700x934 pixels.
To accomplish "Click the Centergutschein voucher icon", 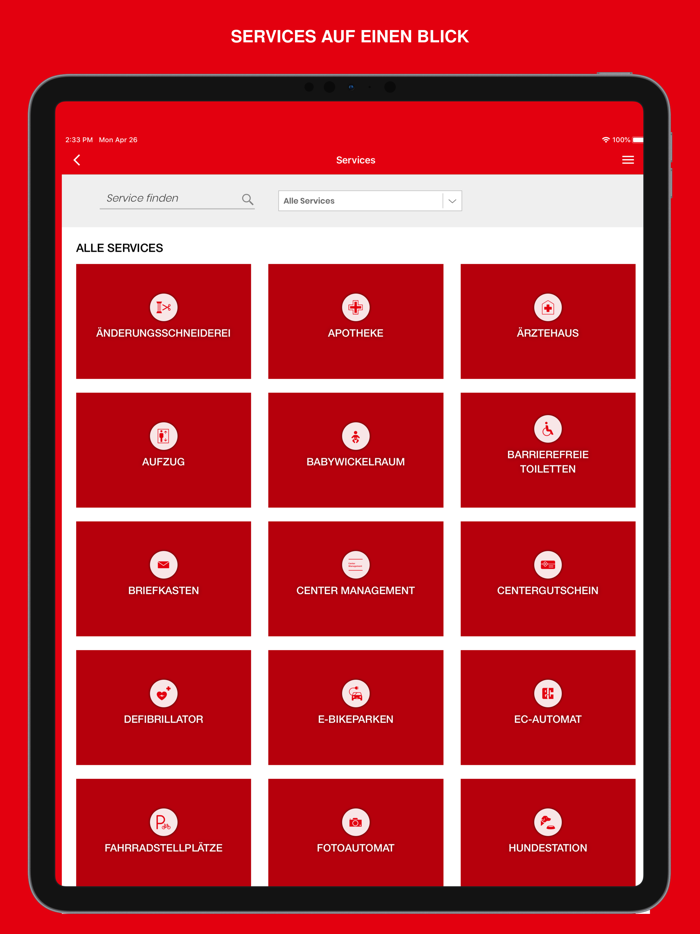I will point(547,565).
